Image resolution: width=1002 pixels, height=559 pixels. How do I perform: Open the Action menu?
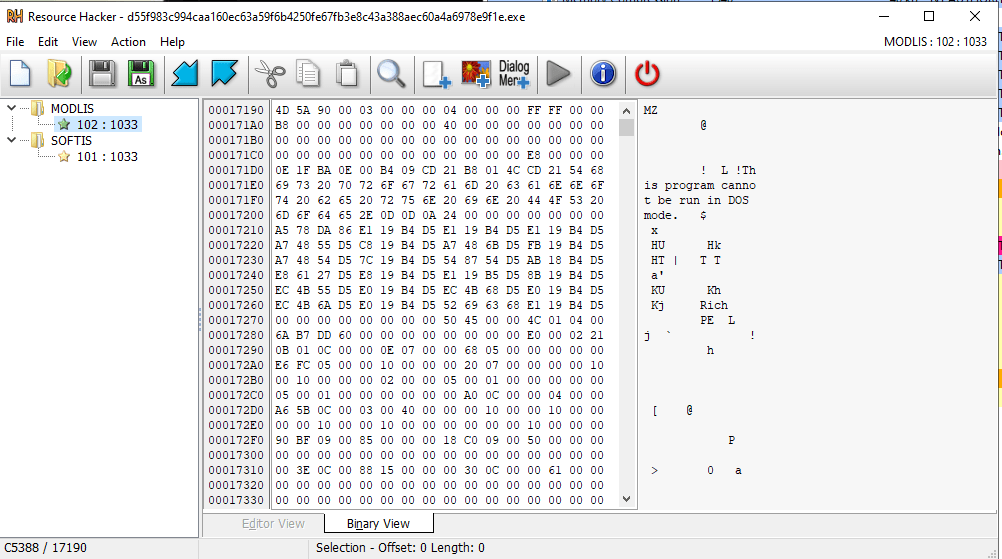[128, 42]
